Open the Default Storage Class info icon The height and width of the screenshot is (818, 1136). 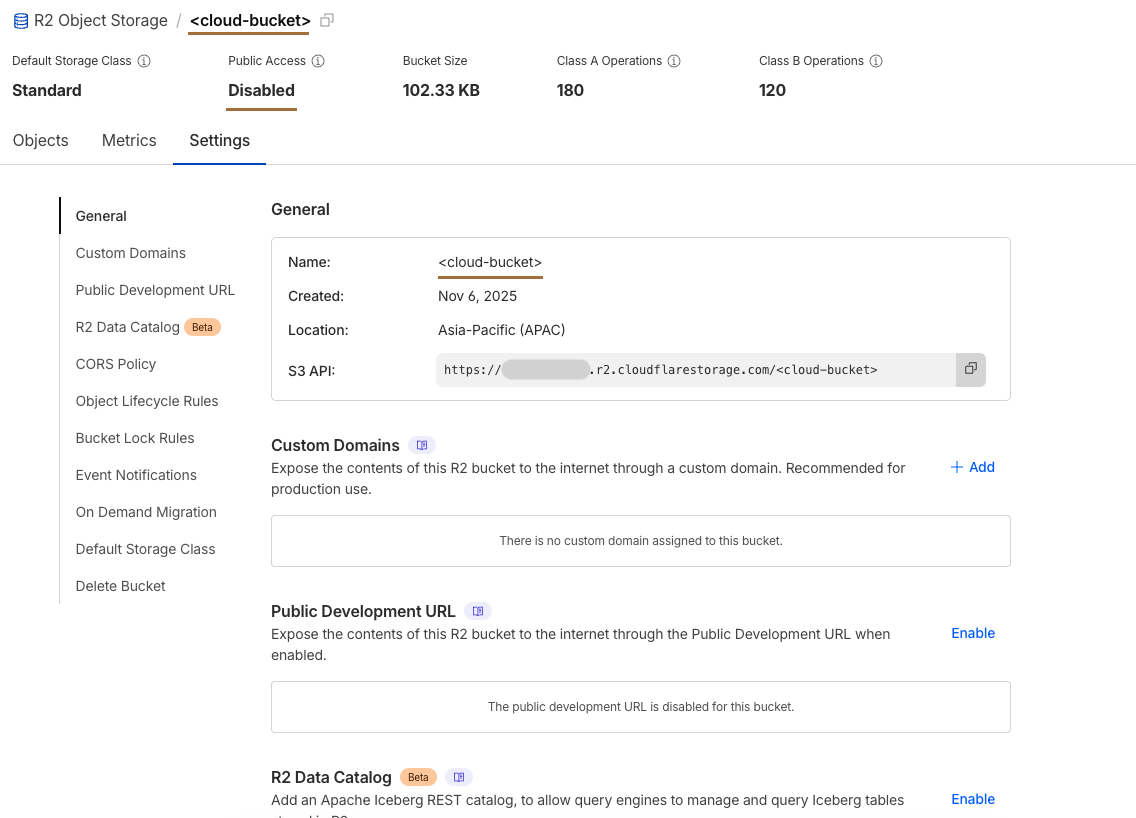pos(145,60)
